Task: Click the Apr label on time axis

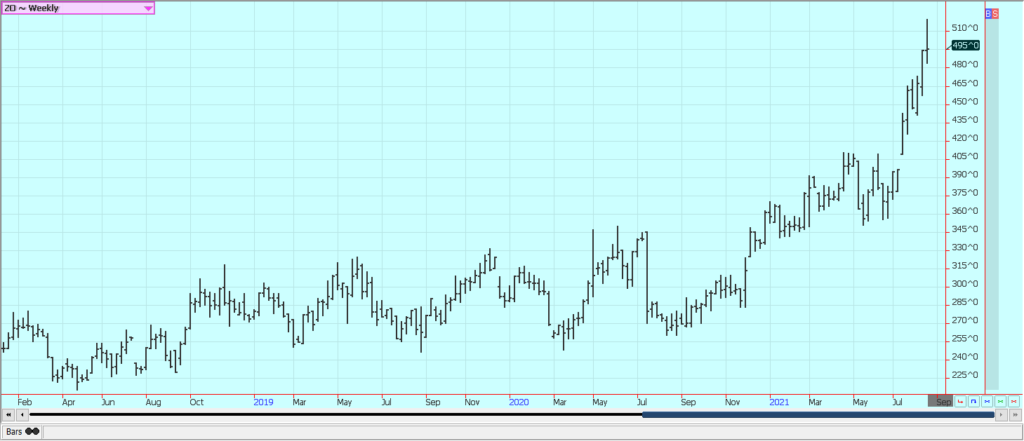Action: click(x=69, y=402)
